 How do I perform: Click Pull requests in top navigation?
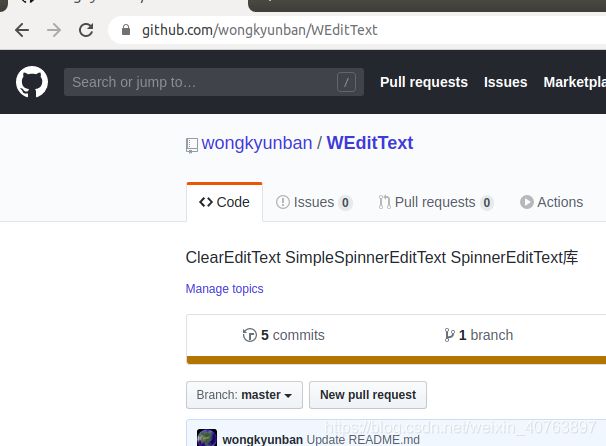(424, 82)
